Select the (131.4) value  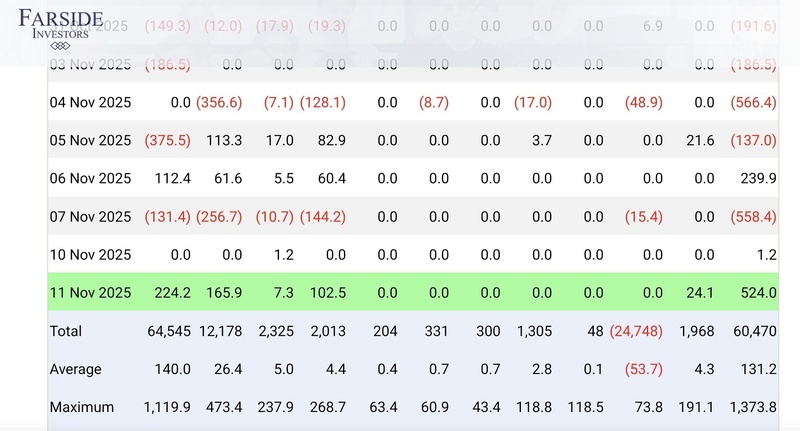pyautogui.click(x=167, y=217)
